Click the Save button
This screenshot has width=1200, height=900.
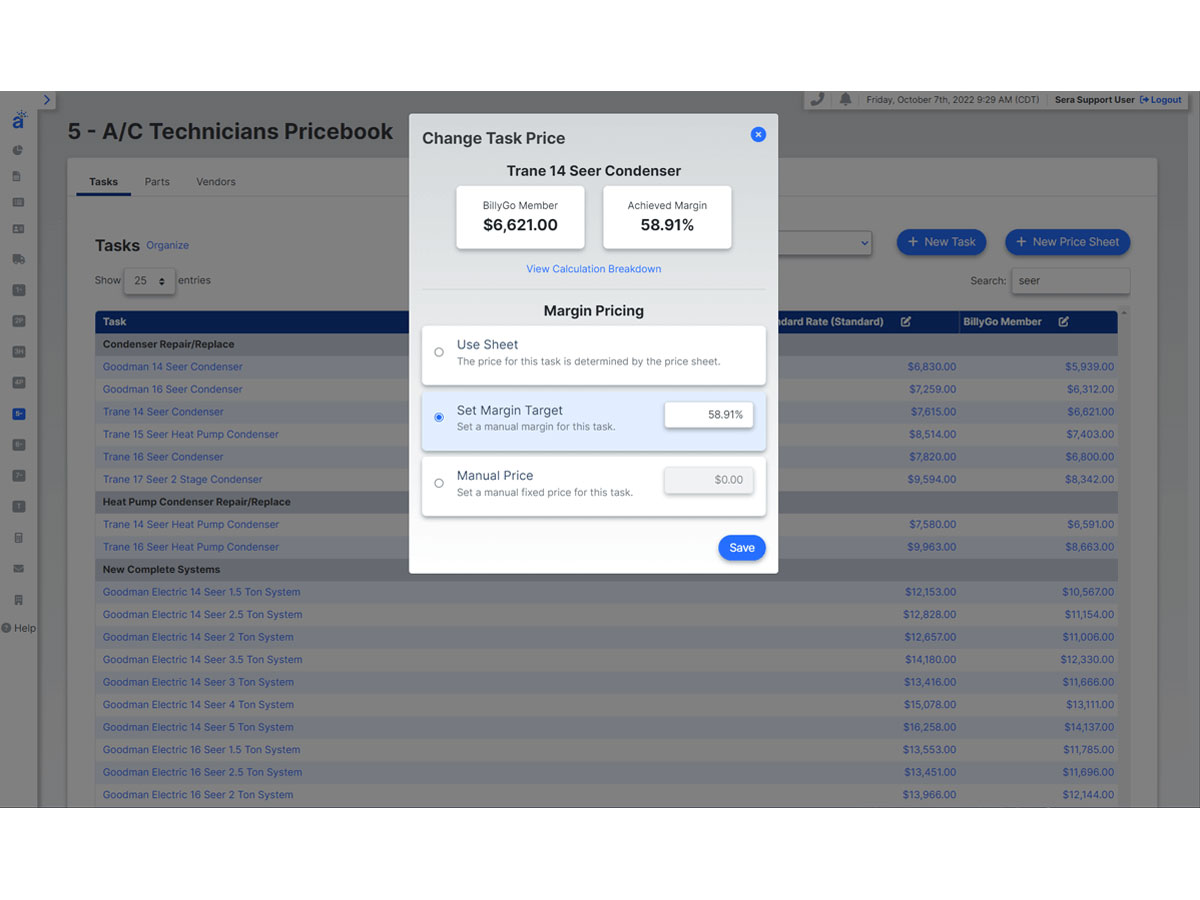point(741,548)
